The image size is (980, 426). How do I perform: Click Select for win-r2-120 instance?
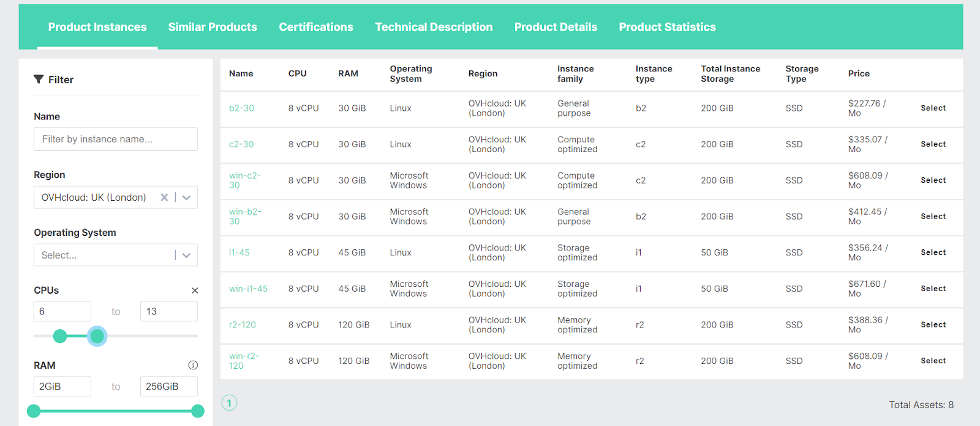(x=933, y=360)
